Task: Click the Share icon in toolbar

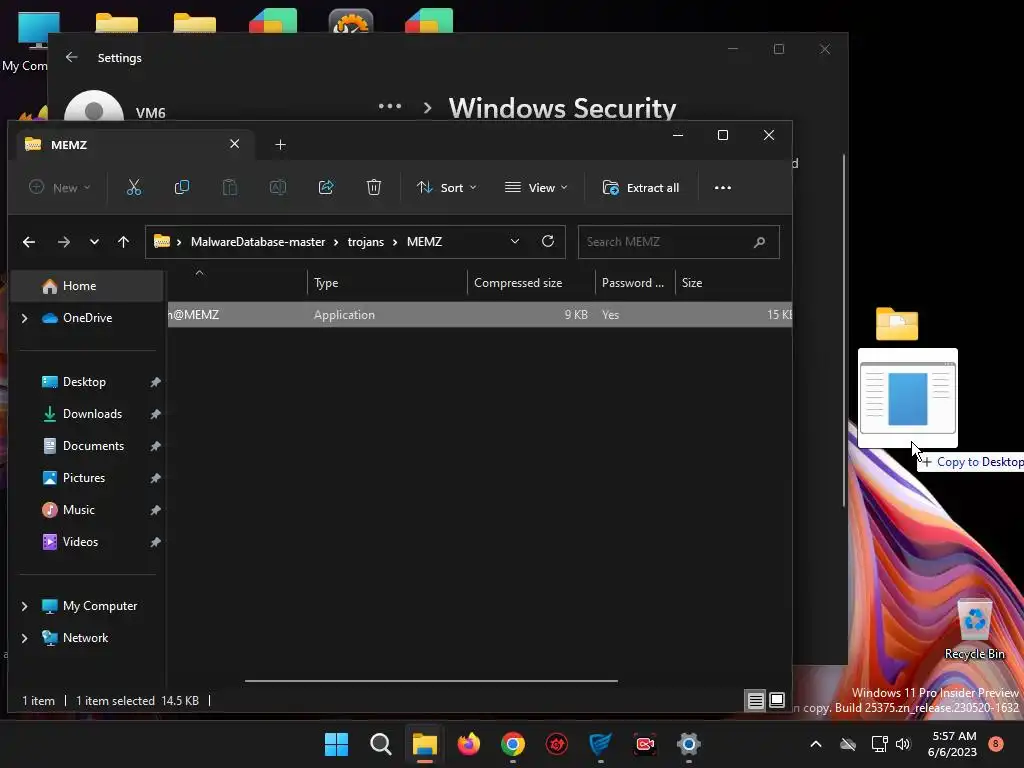Action: [326, 187]
